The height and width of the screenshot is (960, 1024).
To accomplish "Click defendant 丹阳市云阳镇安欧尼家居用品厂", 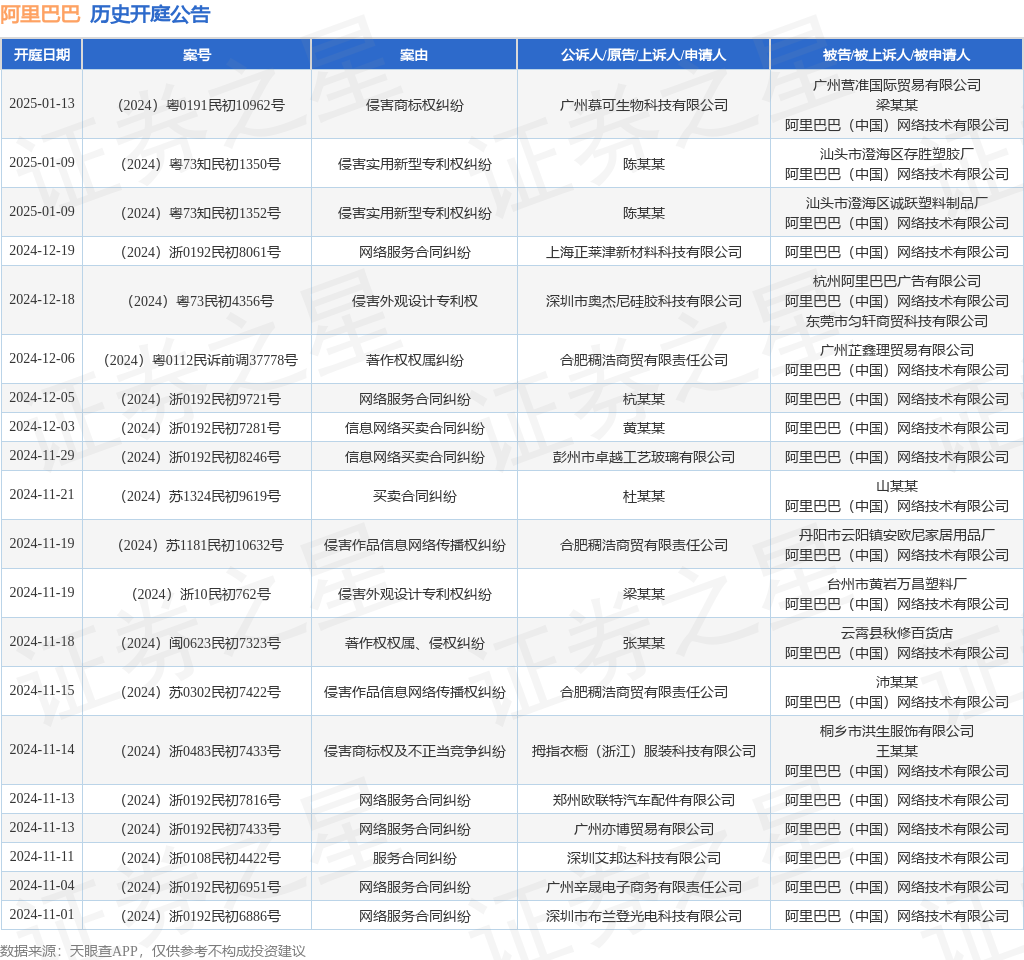I will pyautogui.click(x=897, y=535).
